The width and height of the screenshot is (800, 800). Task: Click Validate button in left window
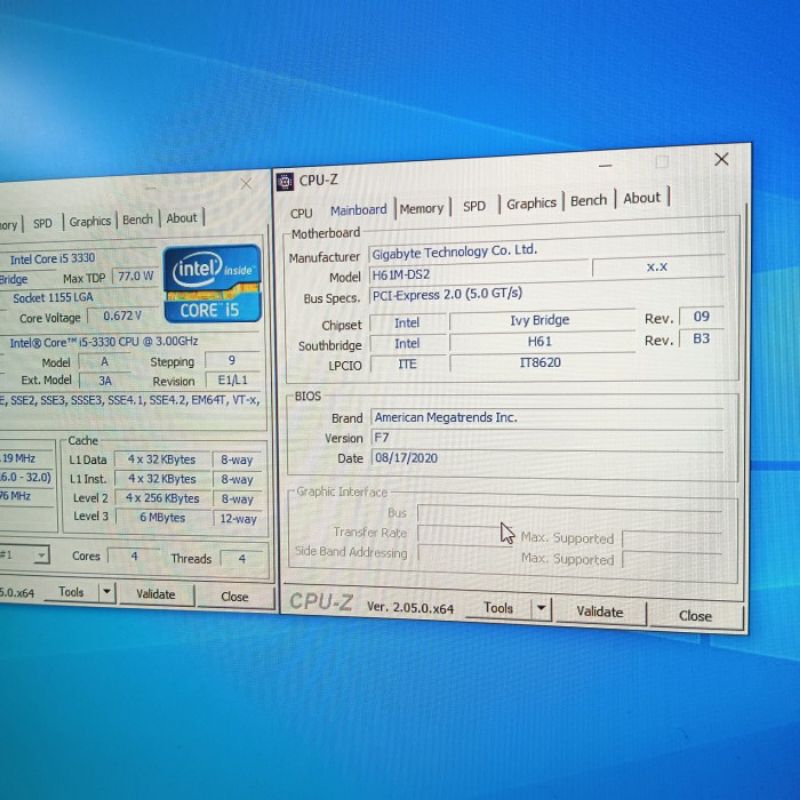coord(155,594)
